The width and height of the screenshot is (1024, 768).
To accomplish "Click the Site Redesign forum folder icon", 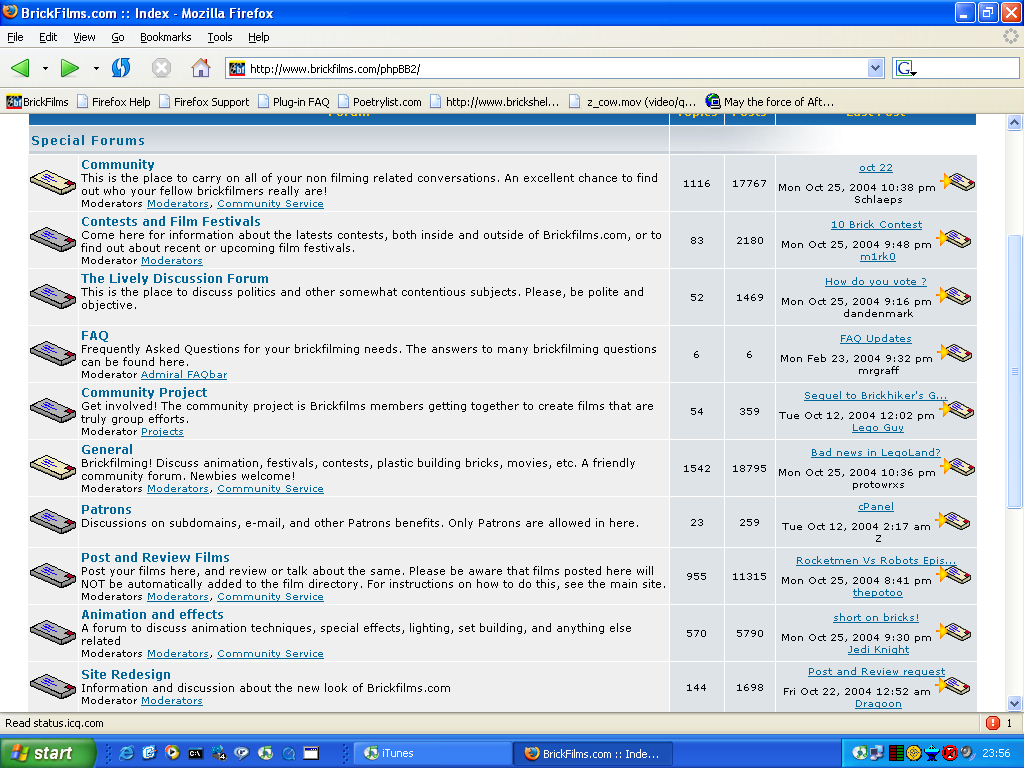I will [53, 686].
